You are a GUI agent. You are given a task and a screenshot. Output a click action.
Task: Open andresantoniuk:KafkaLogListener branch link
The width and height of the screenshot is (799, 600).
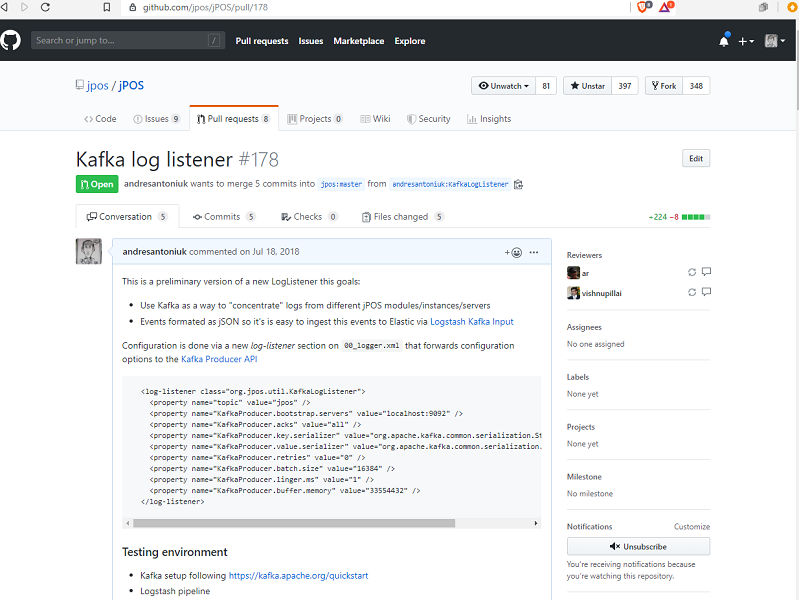450,185
